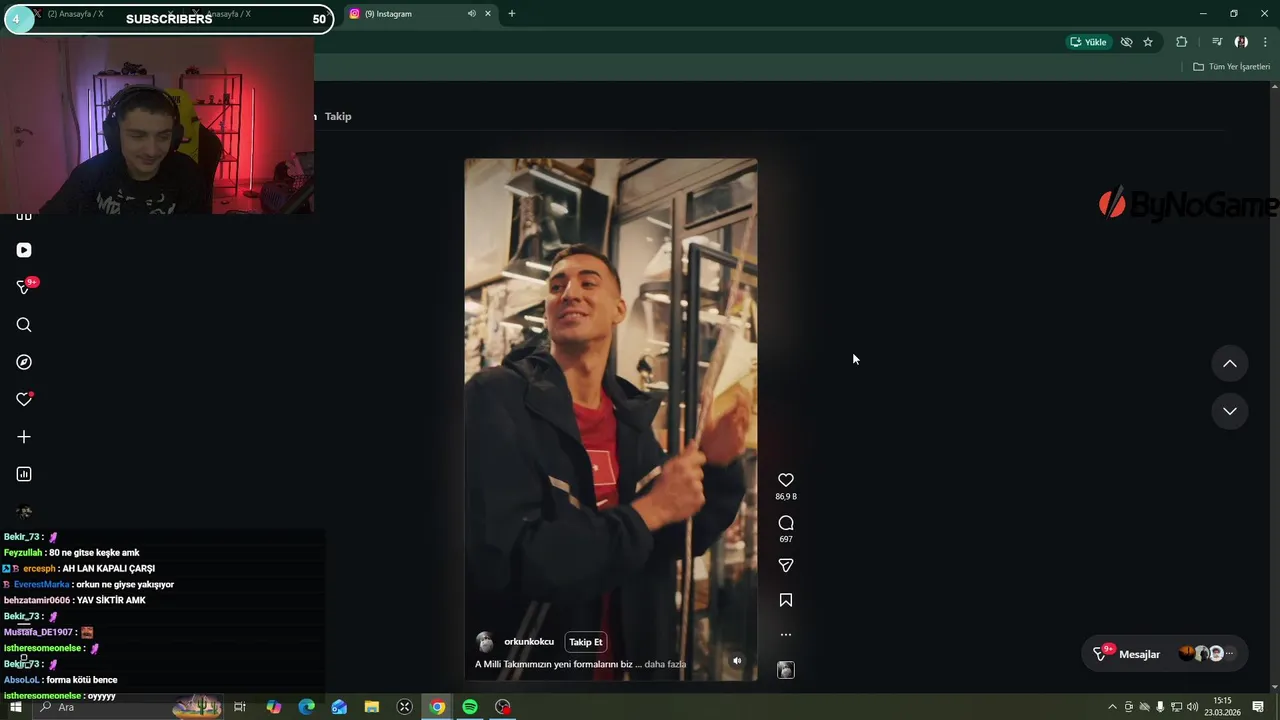The width and height of the screenshot is (1280, 720).
Task: Open the clock showing 15:15
Action: (x=1222, y=707)
